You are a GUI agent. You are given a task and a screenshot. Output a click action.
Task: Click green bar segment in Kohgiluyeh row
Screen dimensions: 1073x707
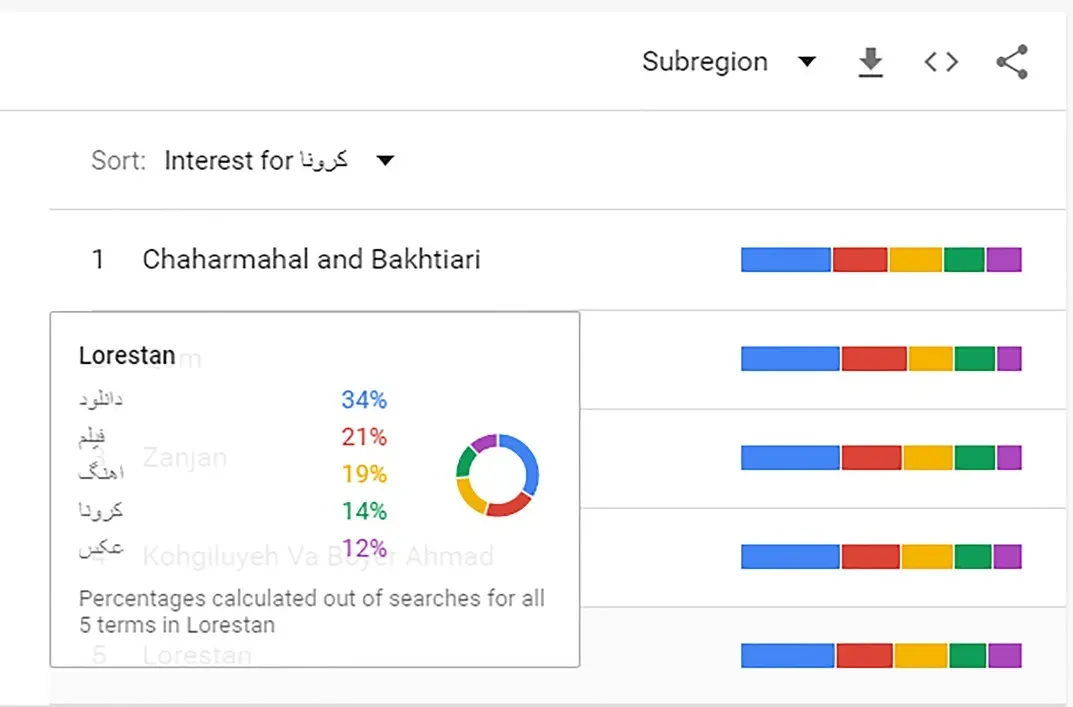tap(972, 556)
